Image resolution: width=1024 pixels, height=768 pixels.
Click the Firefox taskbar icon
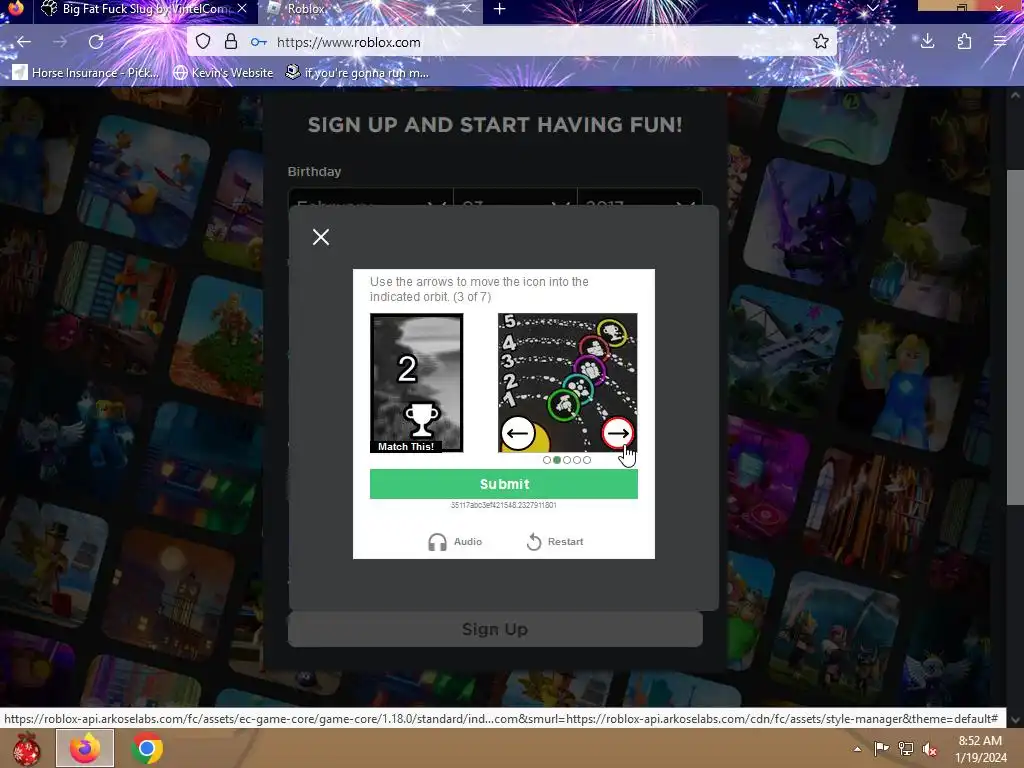click(85, 748)
